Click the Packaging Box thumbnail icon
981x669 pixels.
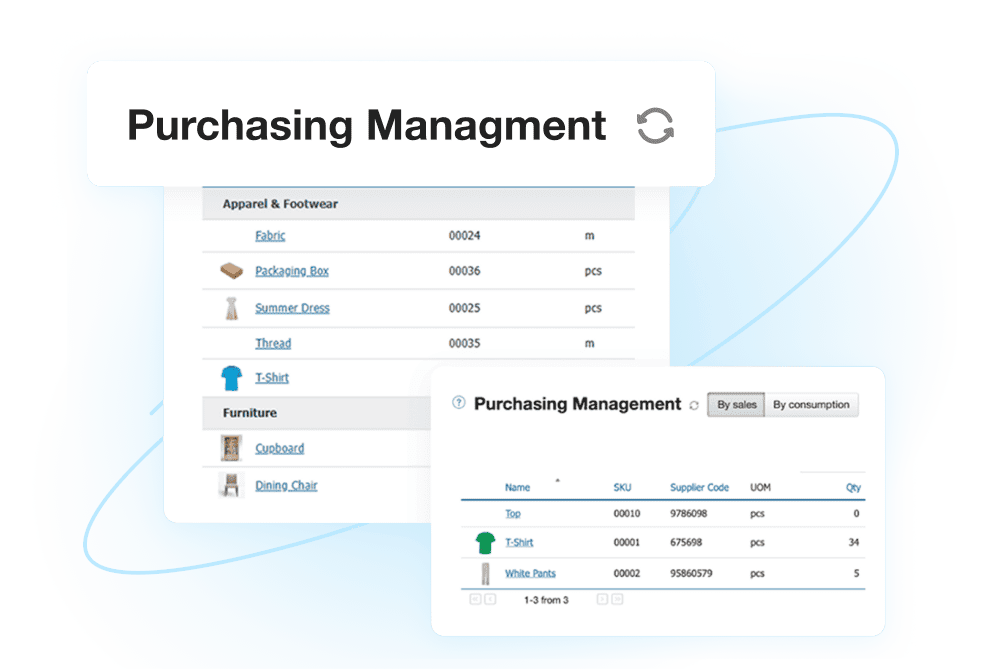tap(231, 271)
